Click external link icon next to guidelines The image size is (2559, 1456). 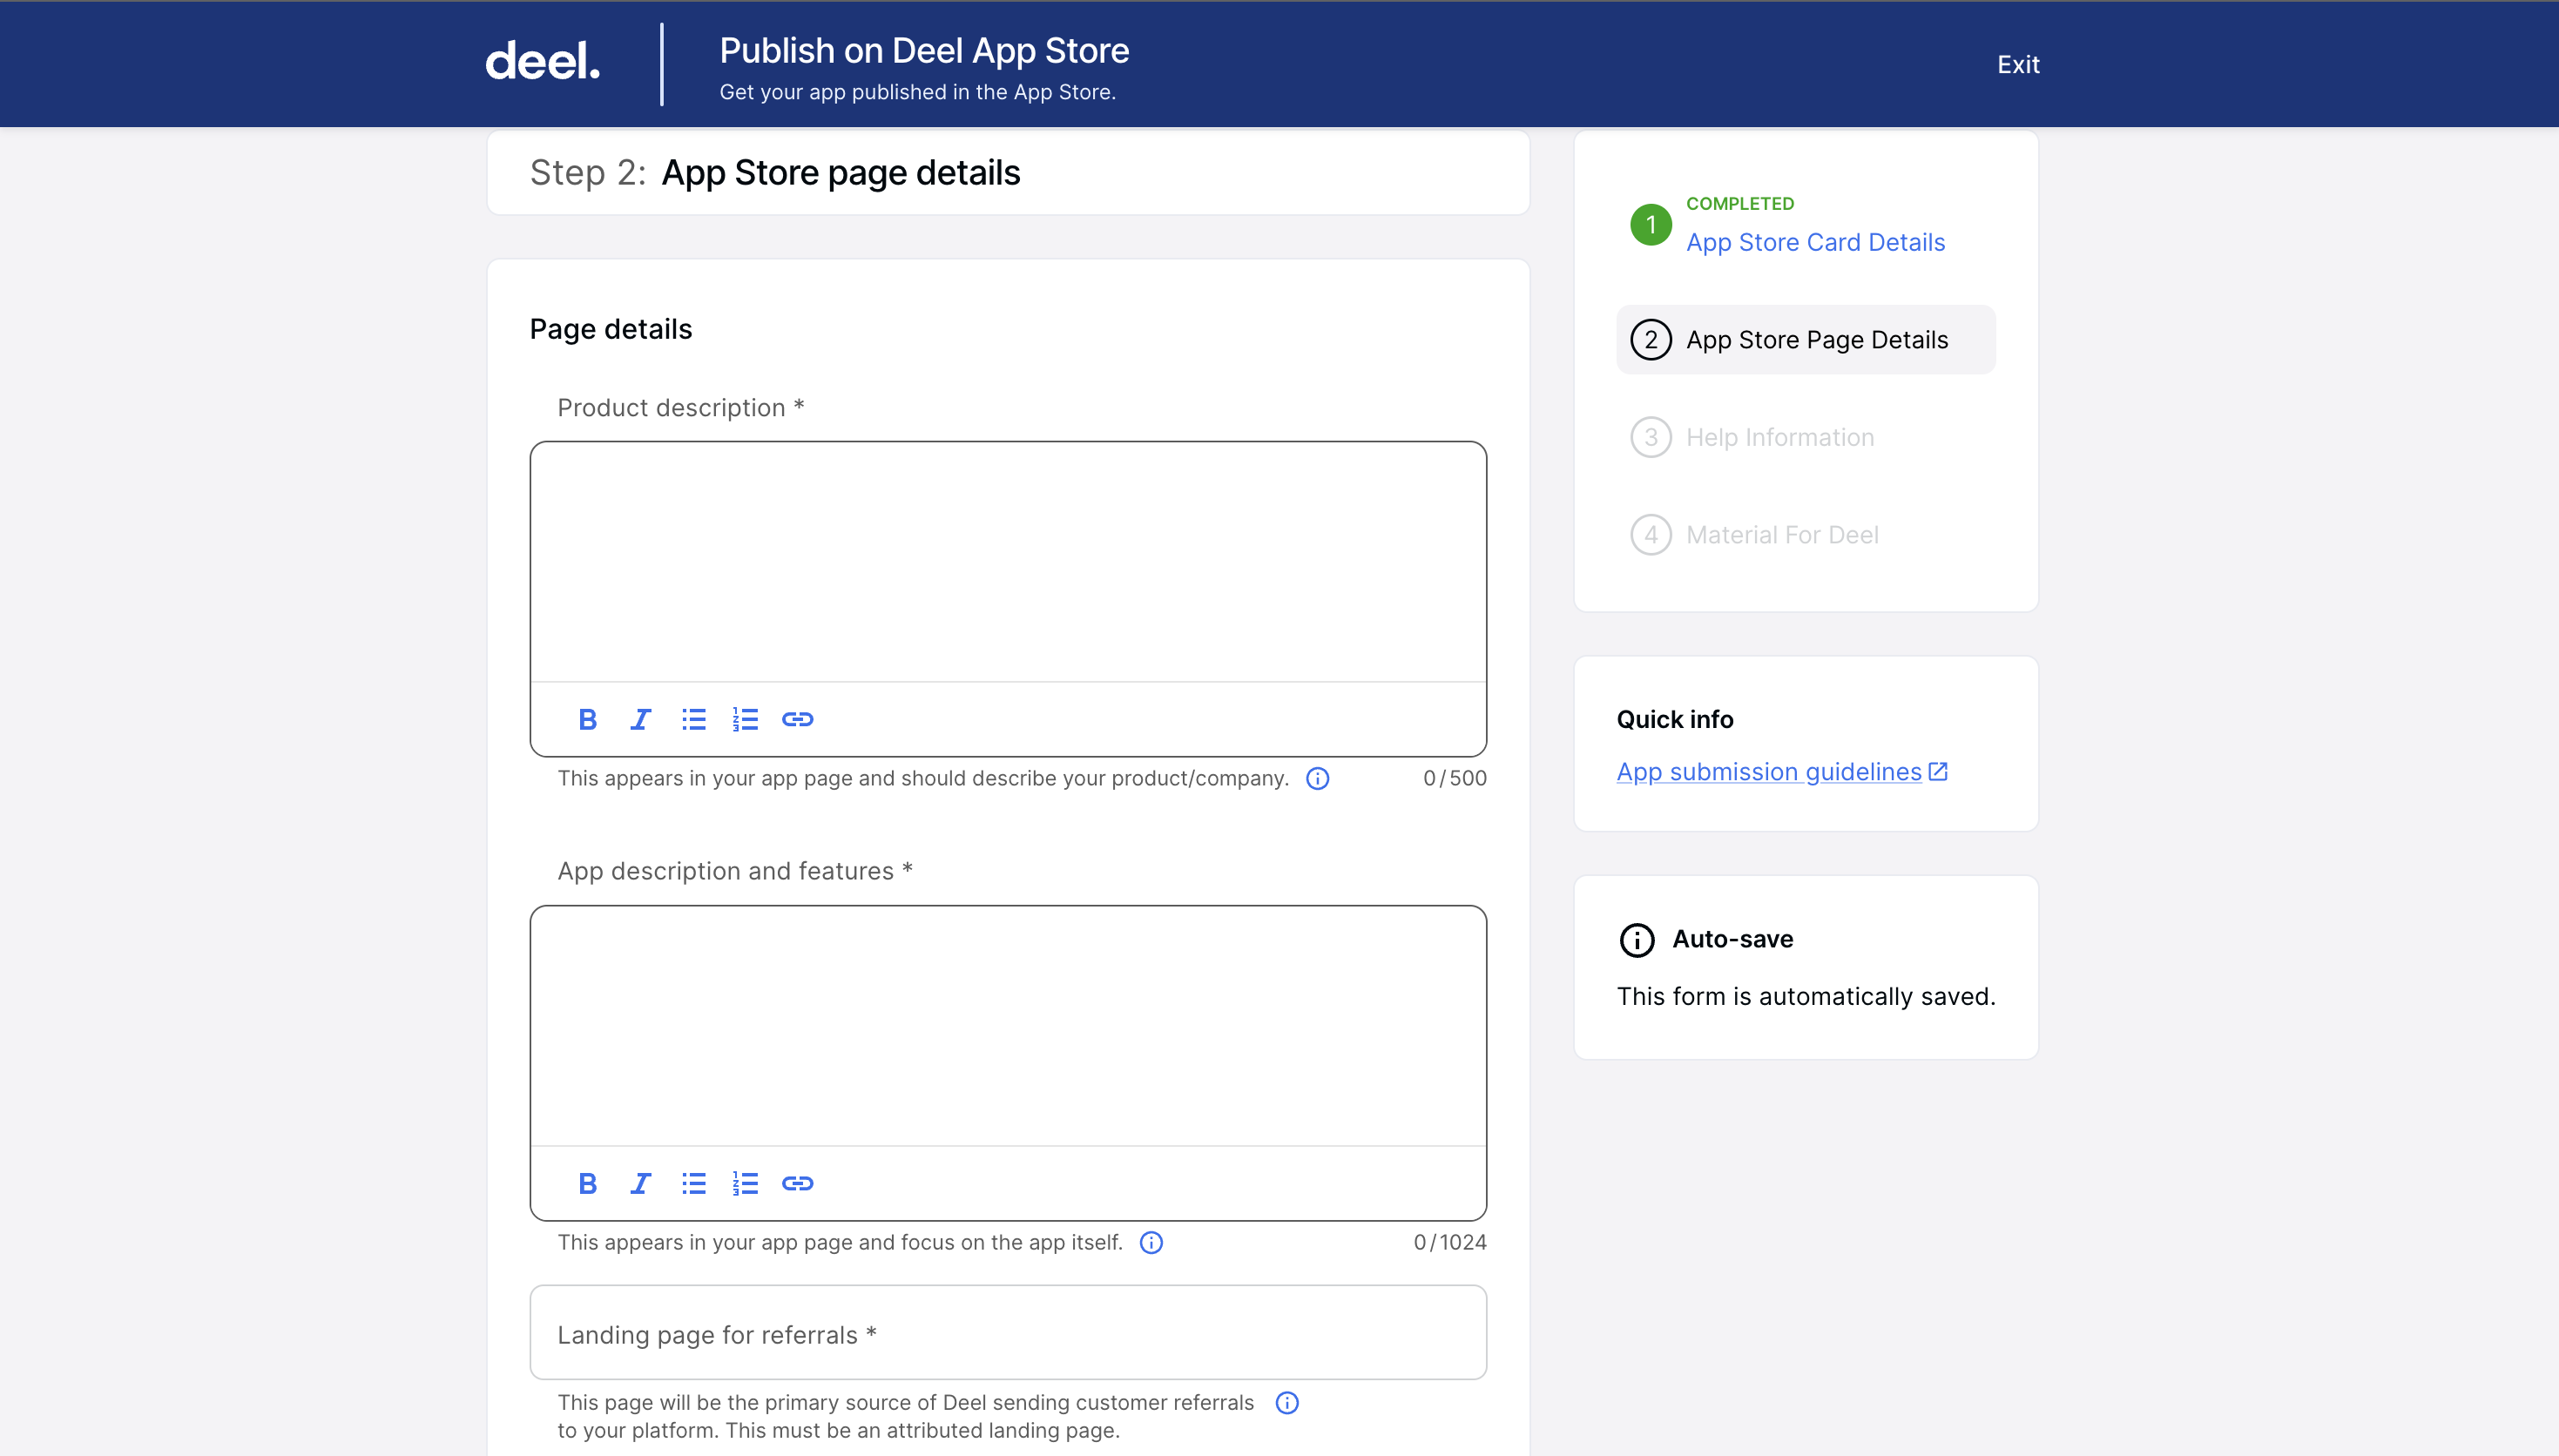[x=1938, y=771]
